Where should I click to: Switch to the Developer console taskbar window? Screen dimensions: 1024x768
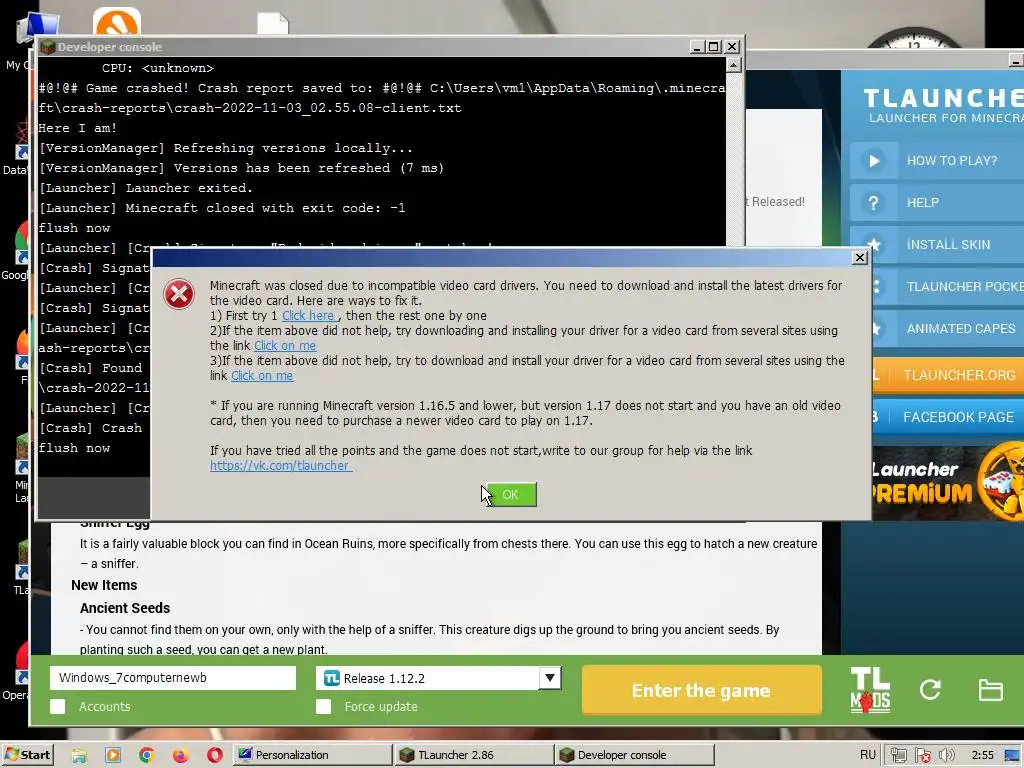tap(635, 755)
